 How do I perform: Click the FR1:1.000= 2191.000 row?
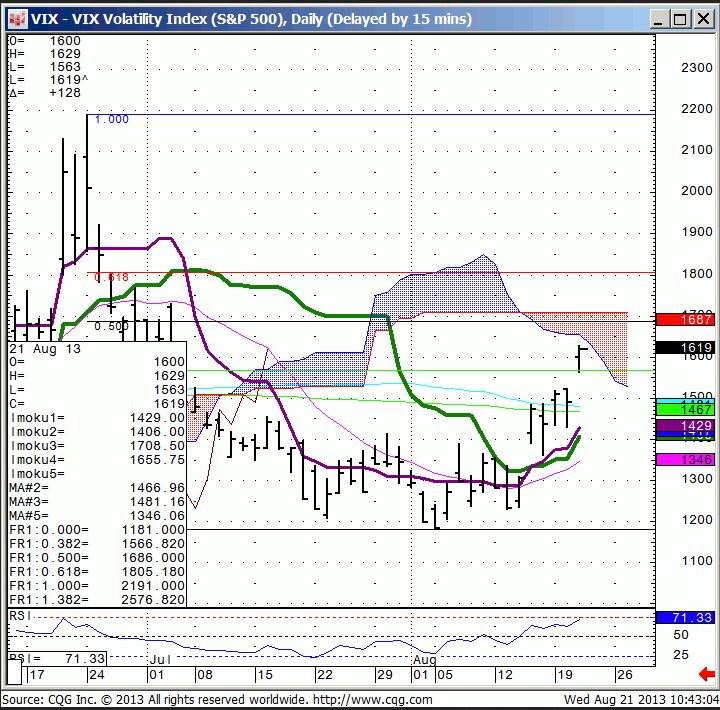coord(97,586)
